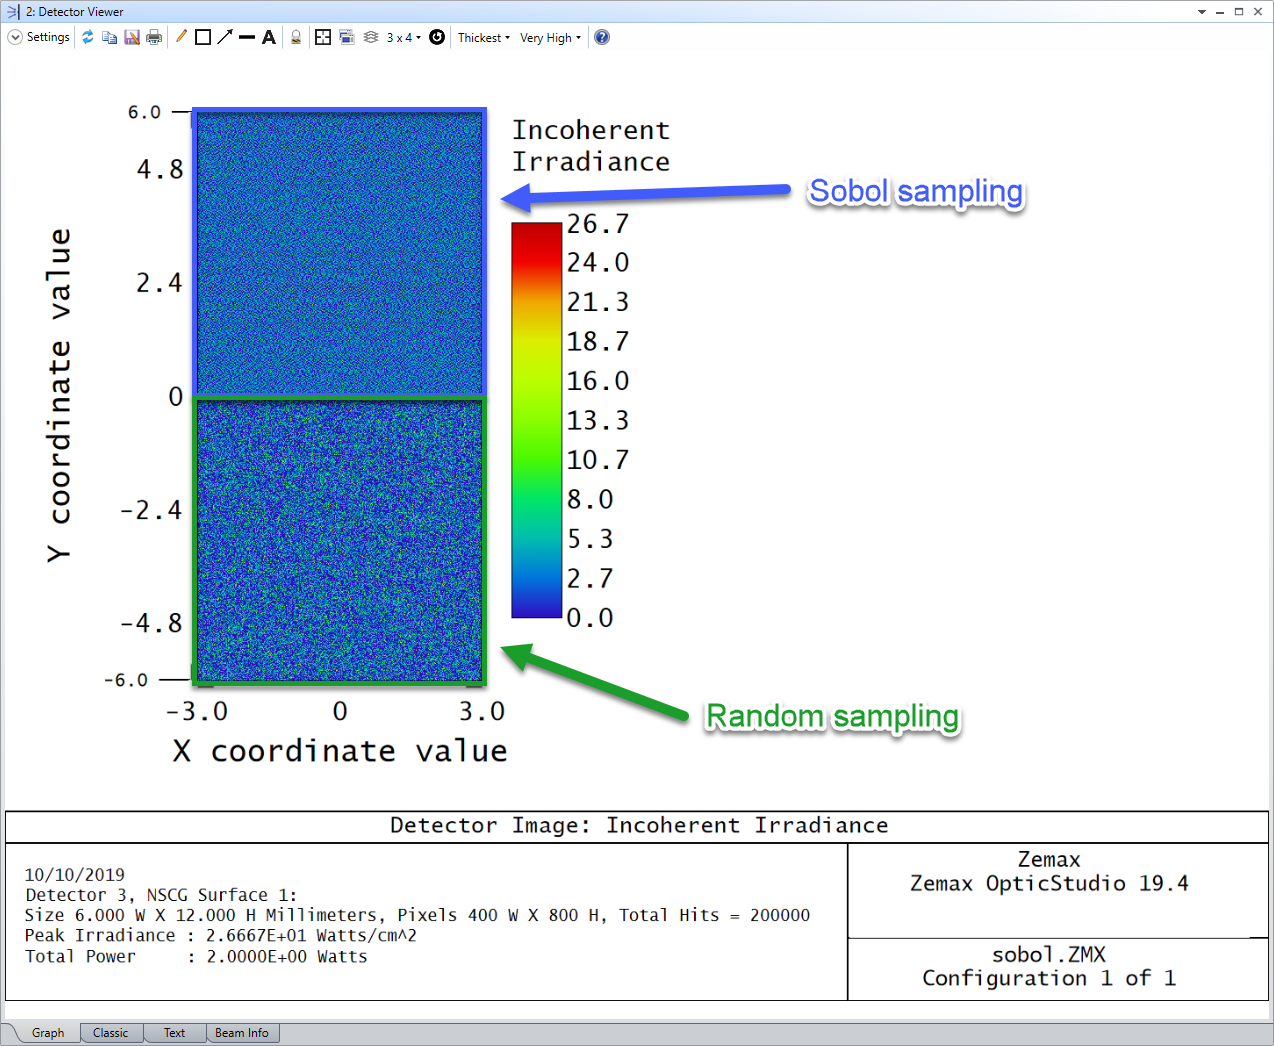Toggle the lock window padlock icon
This screenshot has height=1046, width=1274.
coord(296,37)
